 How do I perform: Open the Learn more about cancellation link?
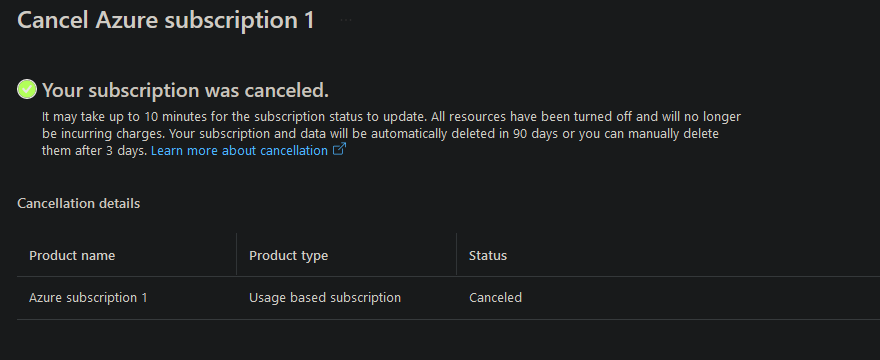pos(239,151)
